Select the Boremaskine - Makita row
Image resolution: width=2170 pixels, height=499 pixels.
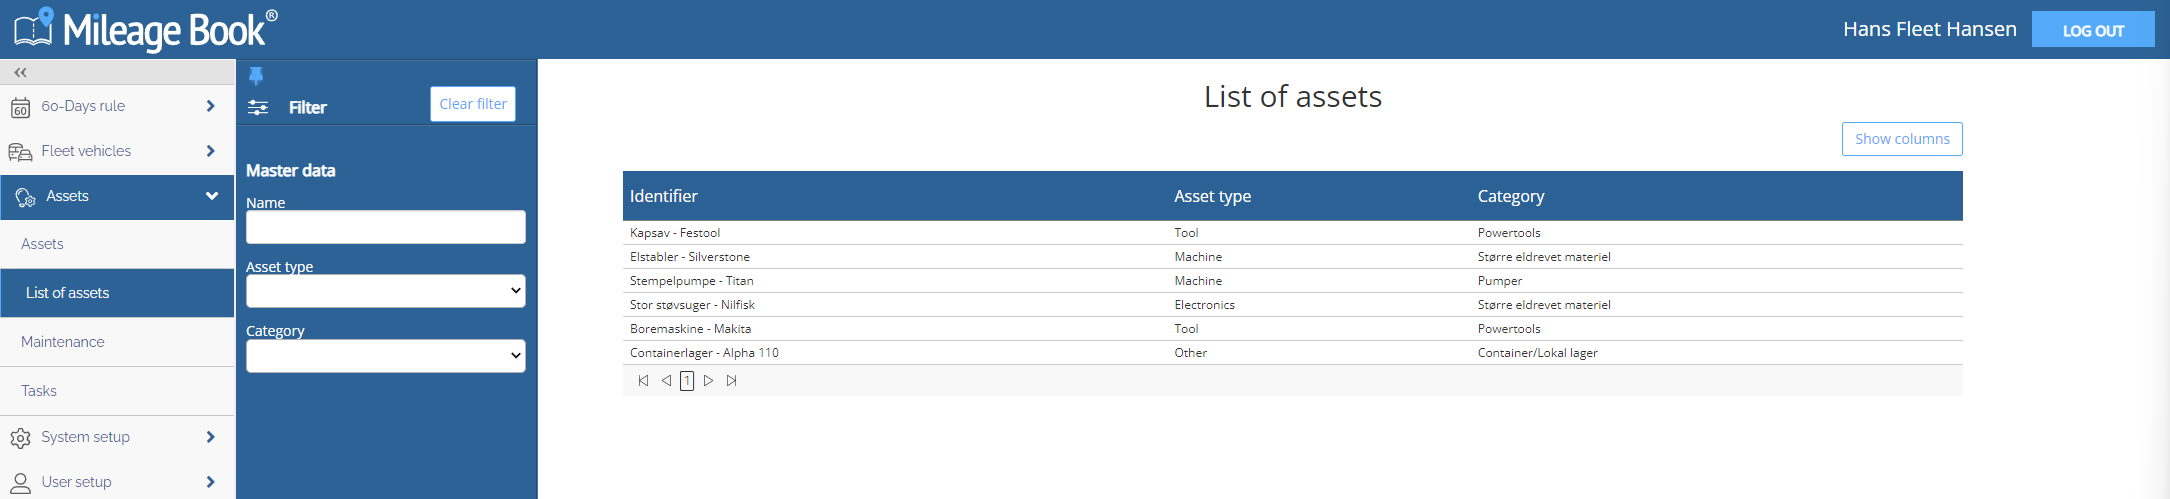coord(1292,329)
